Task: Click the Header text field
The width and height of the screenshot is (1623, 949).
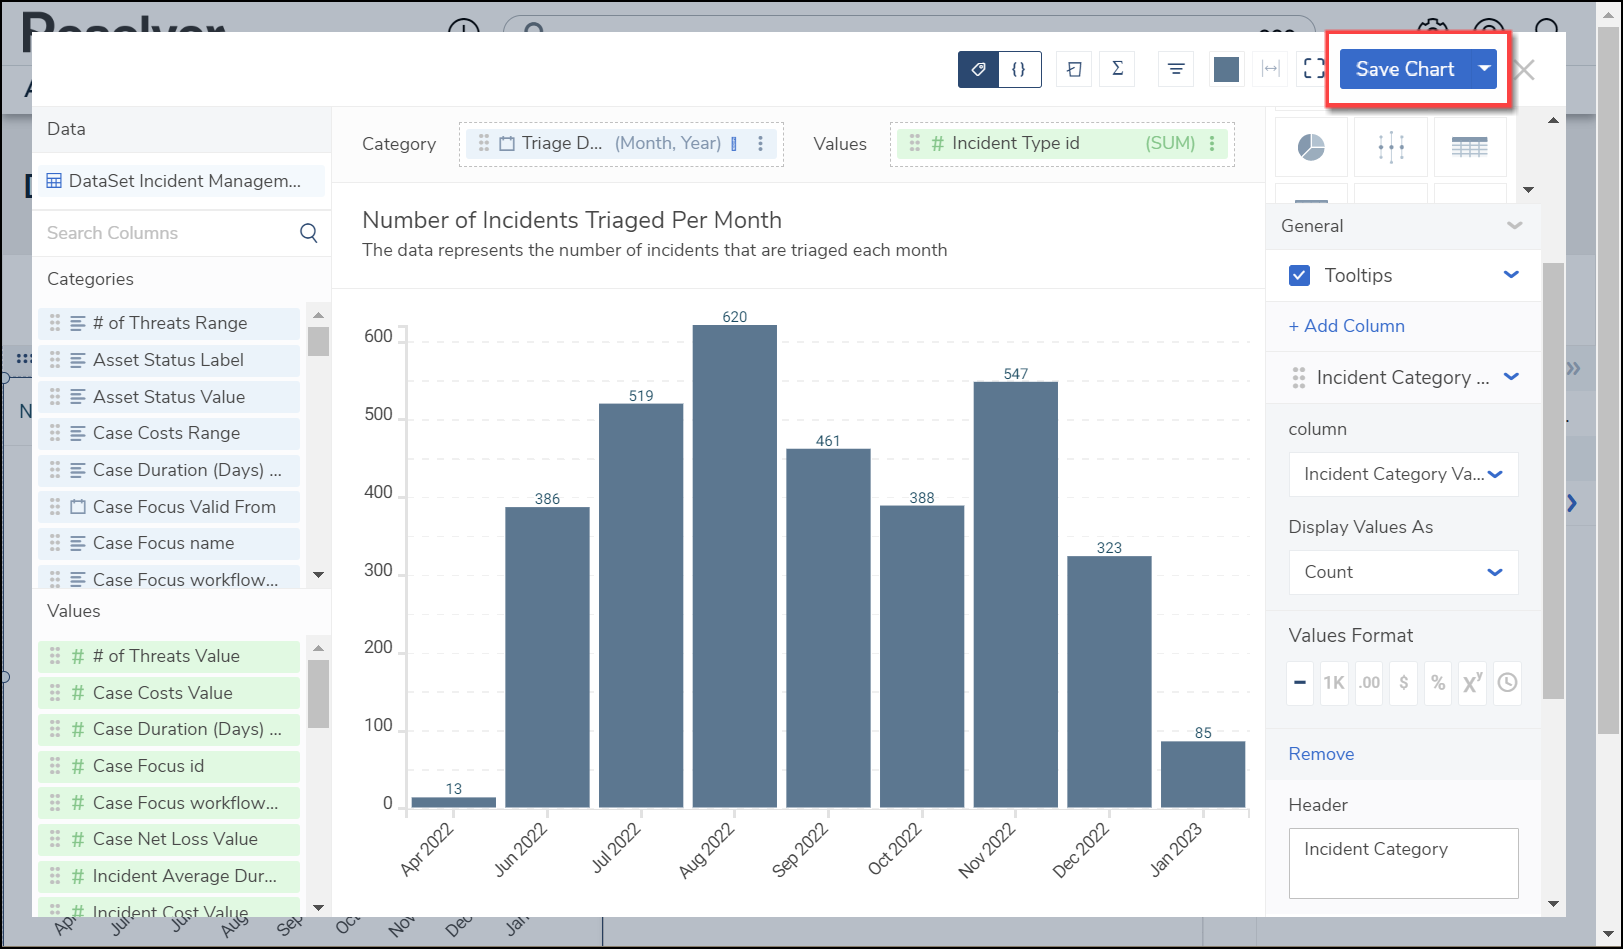Action: [x=1403, y=862]
